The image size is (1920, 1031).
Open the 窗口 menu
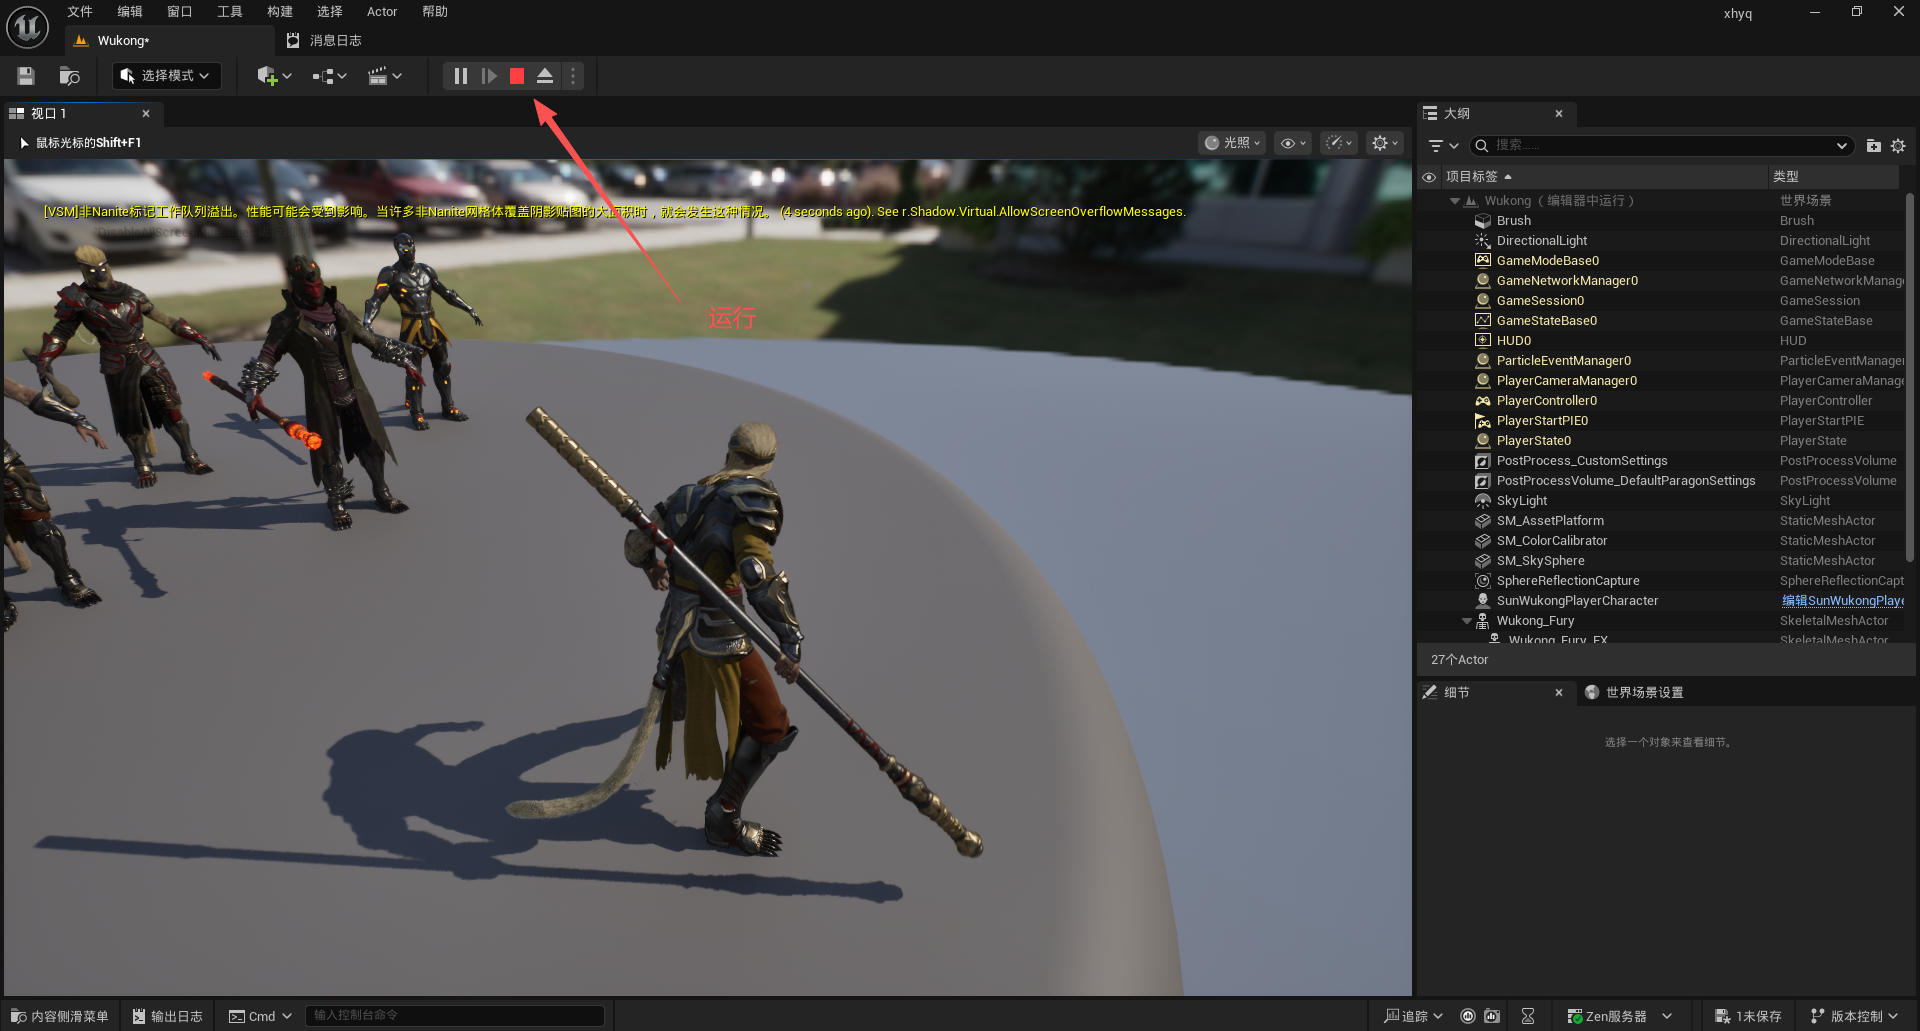[x=180, y=12]
